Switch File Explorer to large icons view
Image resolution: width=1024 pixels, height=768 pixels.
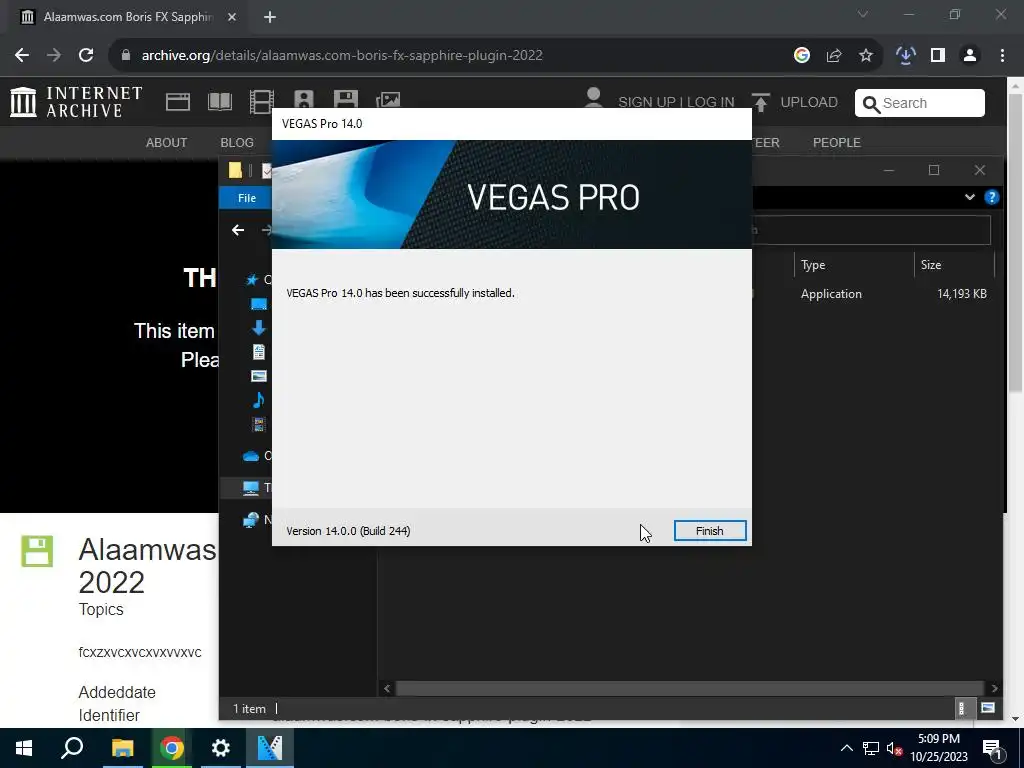tap(987, 709)
